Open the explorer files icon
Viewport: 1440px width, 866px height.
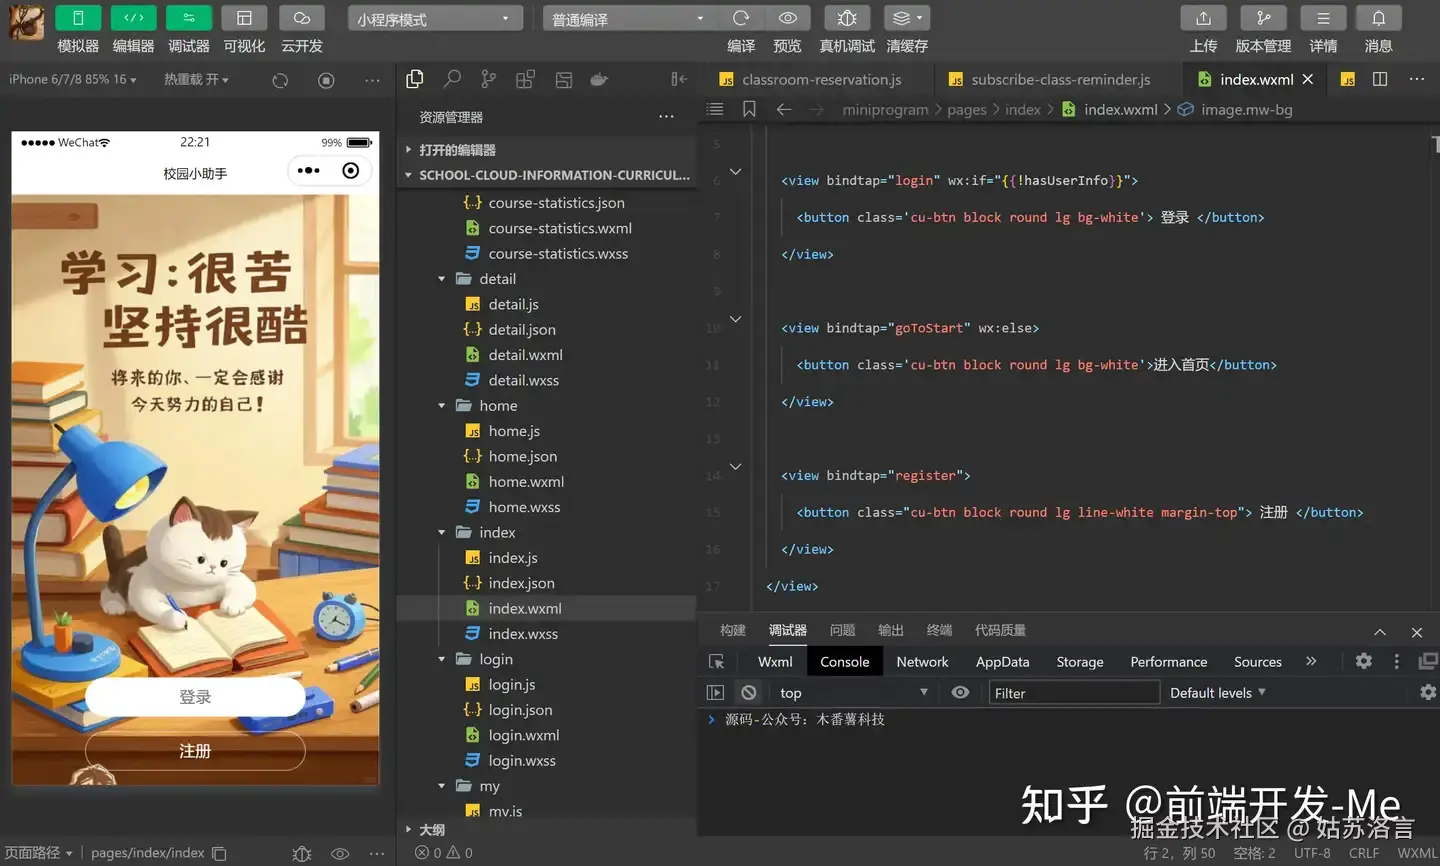415,79
